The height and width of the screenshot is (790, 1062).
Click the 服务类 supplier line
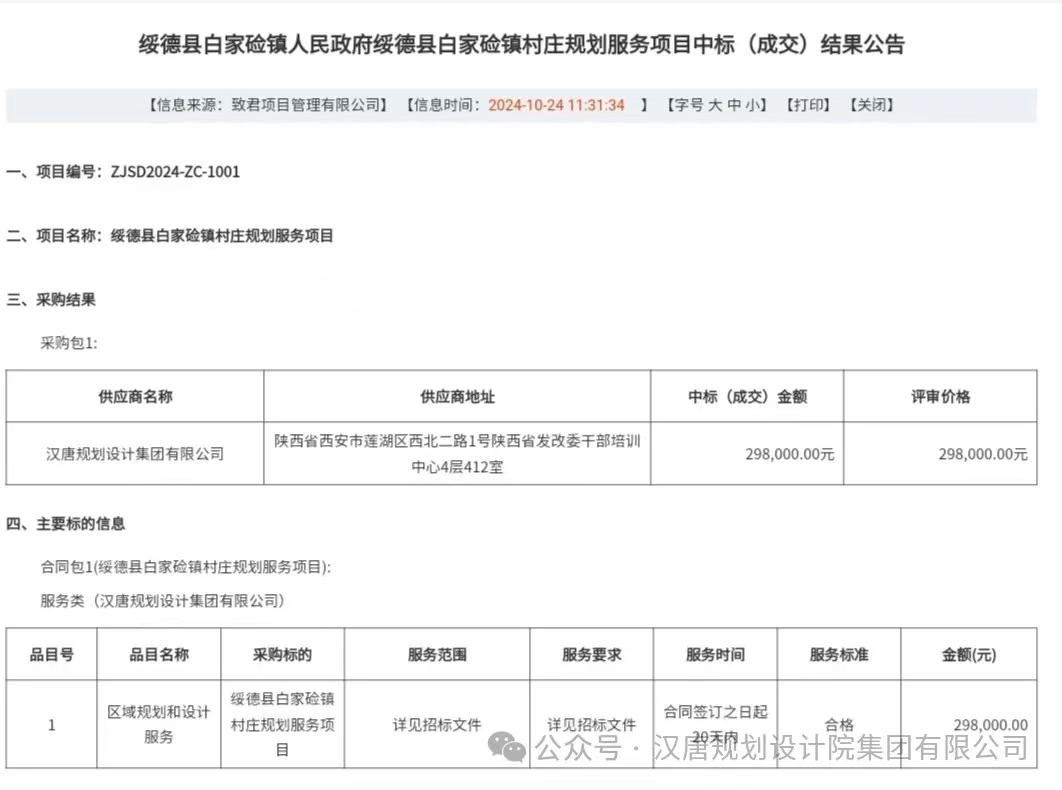tap(163, 601)
